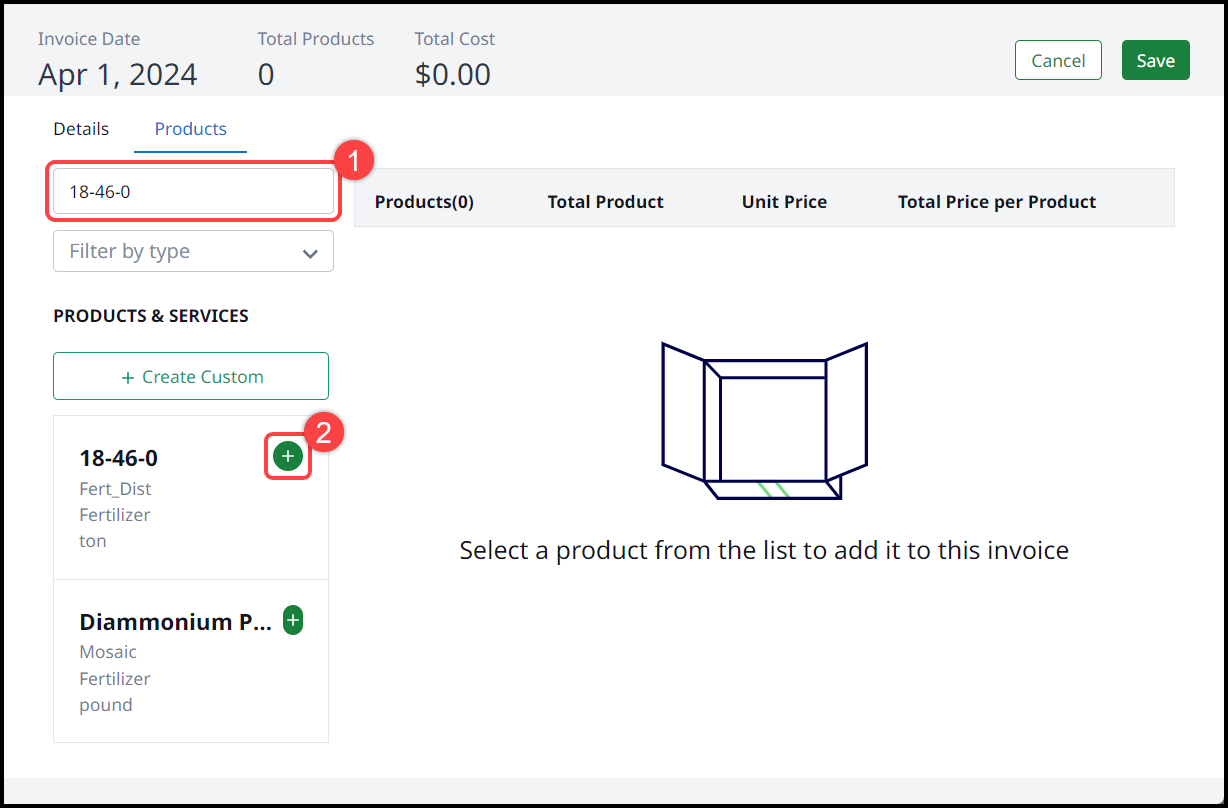This screenshot has width=1228, height=808.
Task: Cancel the invoice editing
Action: coord(1058,61)
